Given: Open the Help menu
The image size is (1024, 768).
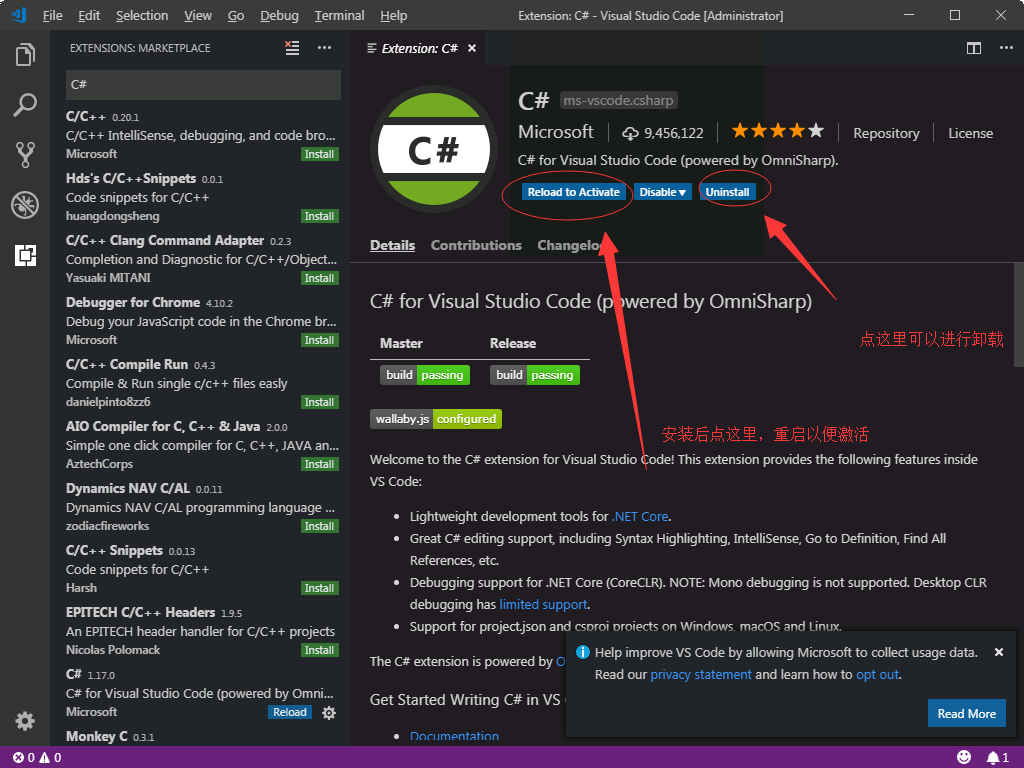Looking at the screenshot, I should [x=394, y=15].
